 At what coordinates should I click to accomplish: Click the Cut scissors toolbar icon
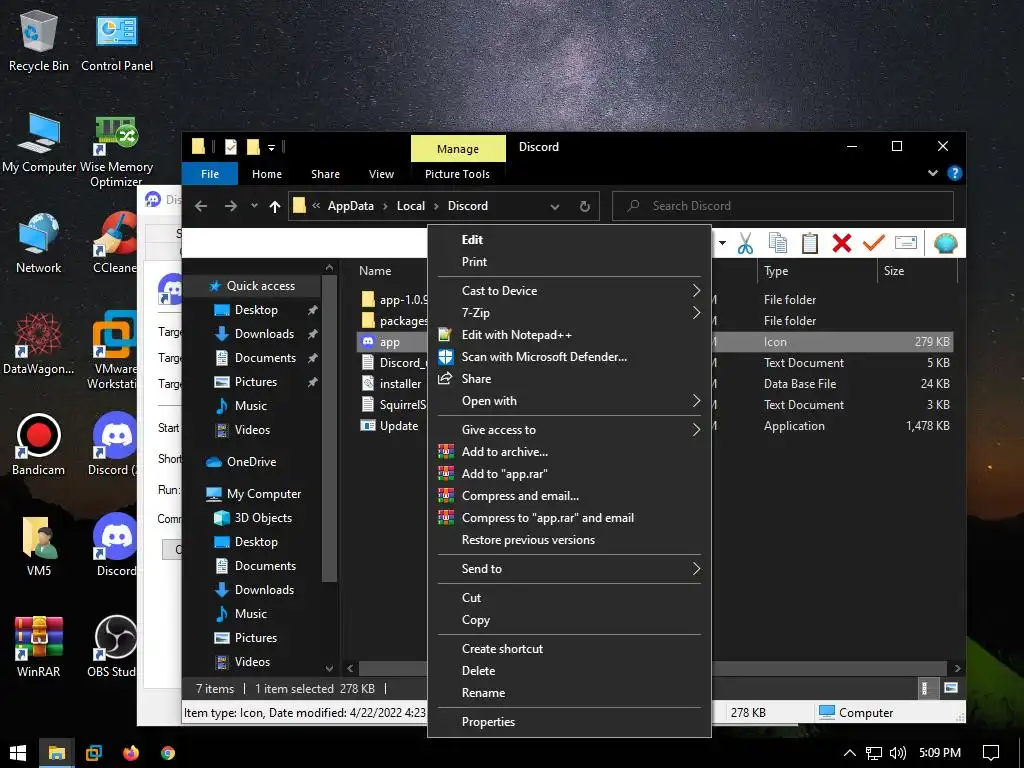click(745, 244)
